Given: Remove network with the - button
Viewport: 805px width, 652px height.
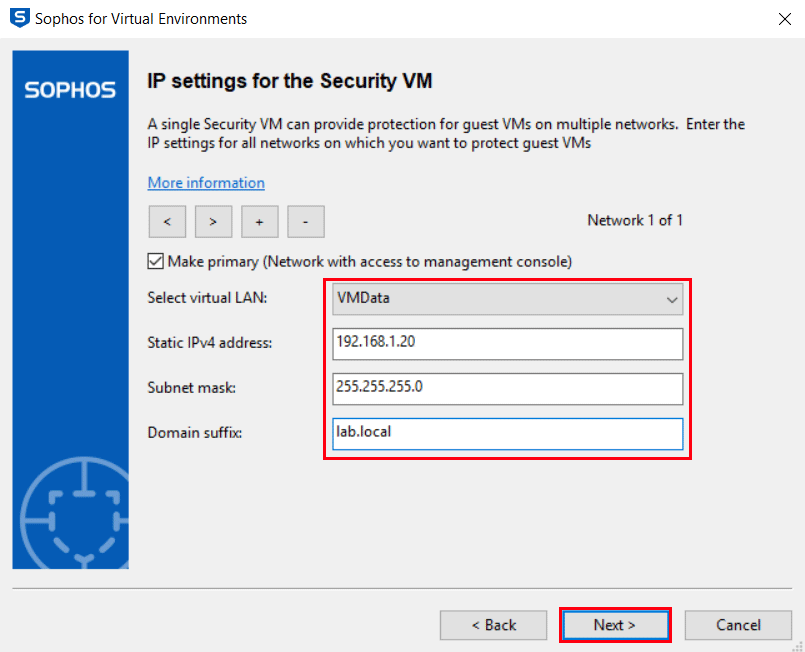Looking at the screenshot, I should point(305,222).
